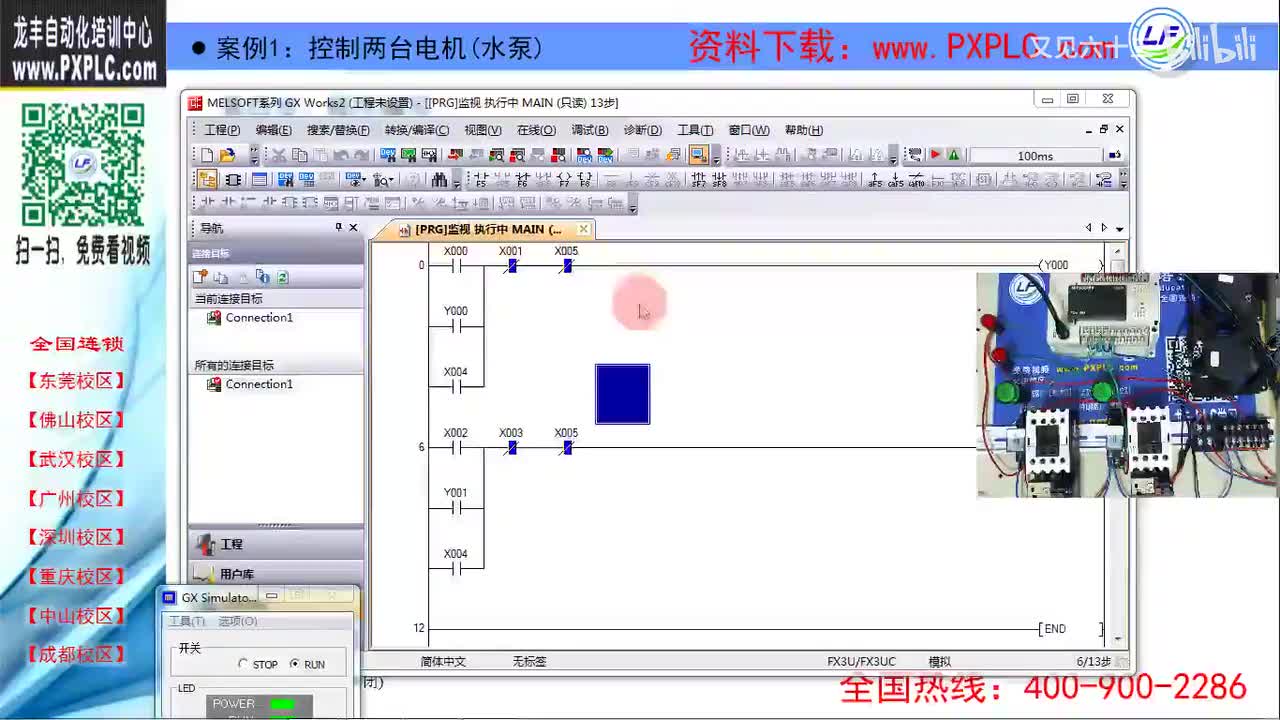Click the Cut scissors toolbar icon
The image size is (1280, 720).
(x=279, y=155)
